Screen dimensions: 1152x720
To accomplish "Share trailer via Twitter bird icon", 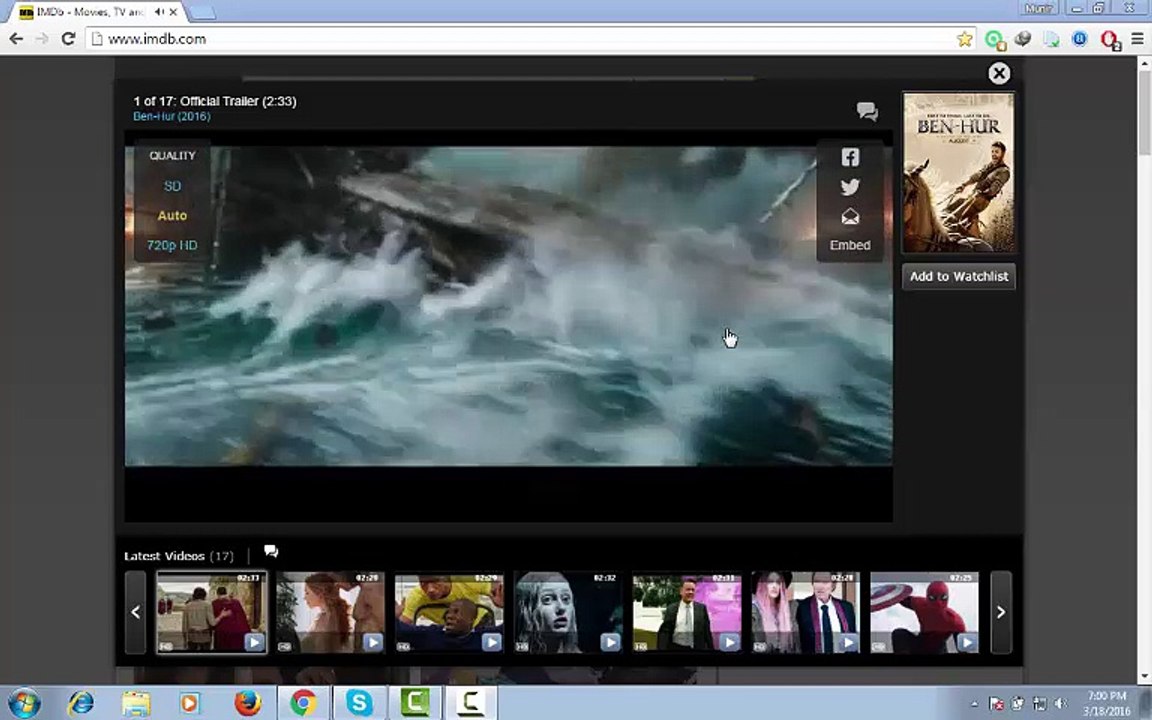I will pyautogui.click(x=850, y=187).
